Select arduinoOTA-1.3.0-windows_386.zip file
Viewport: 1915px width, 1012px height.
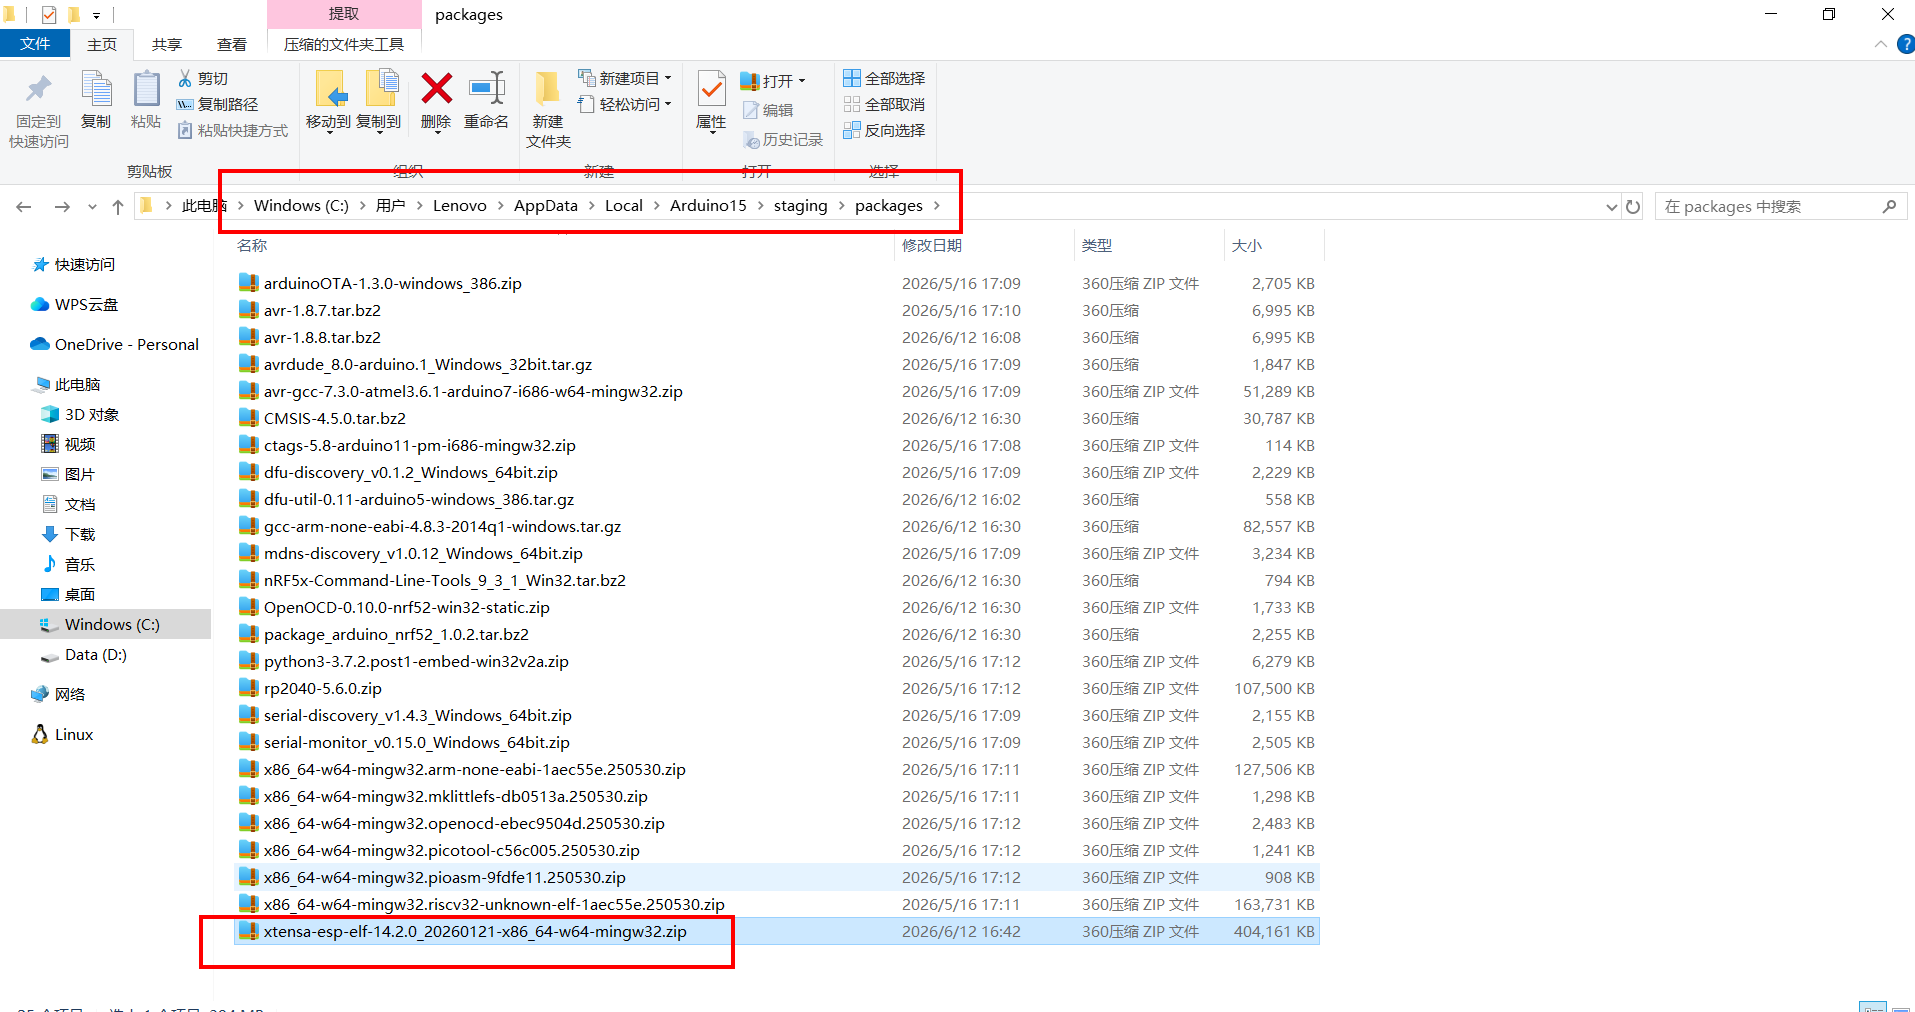point(777,283)
